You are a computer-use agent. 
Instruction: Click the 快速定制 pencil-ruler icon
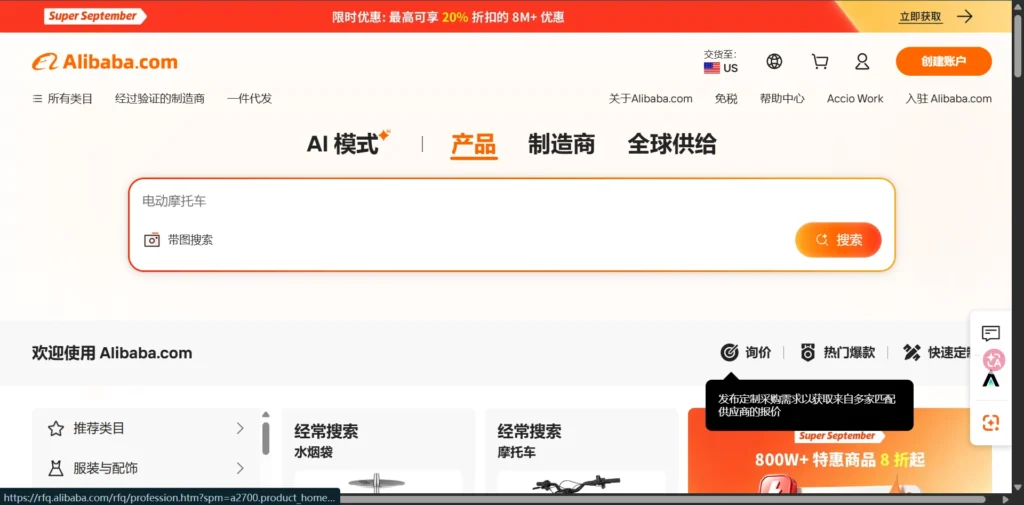912,353
